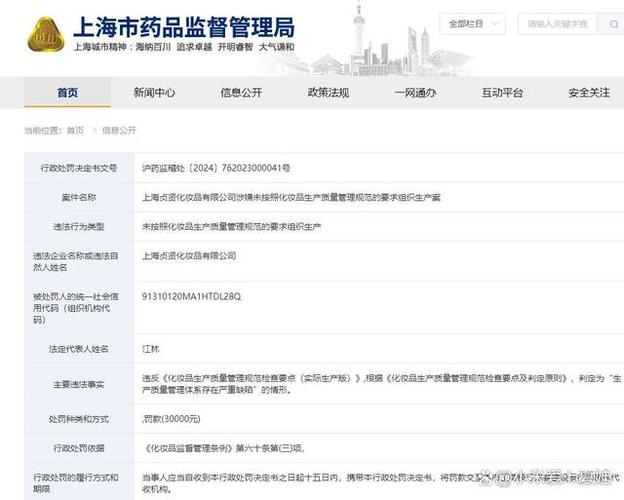624x500 pixels.
Task: Click the search magnifier icon
Action: click(613, 24)
